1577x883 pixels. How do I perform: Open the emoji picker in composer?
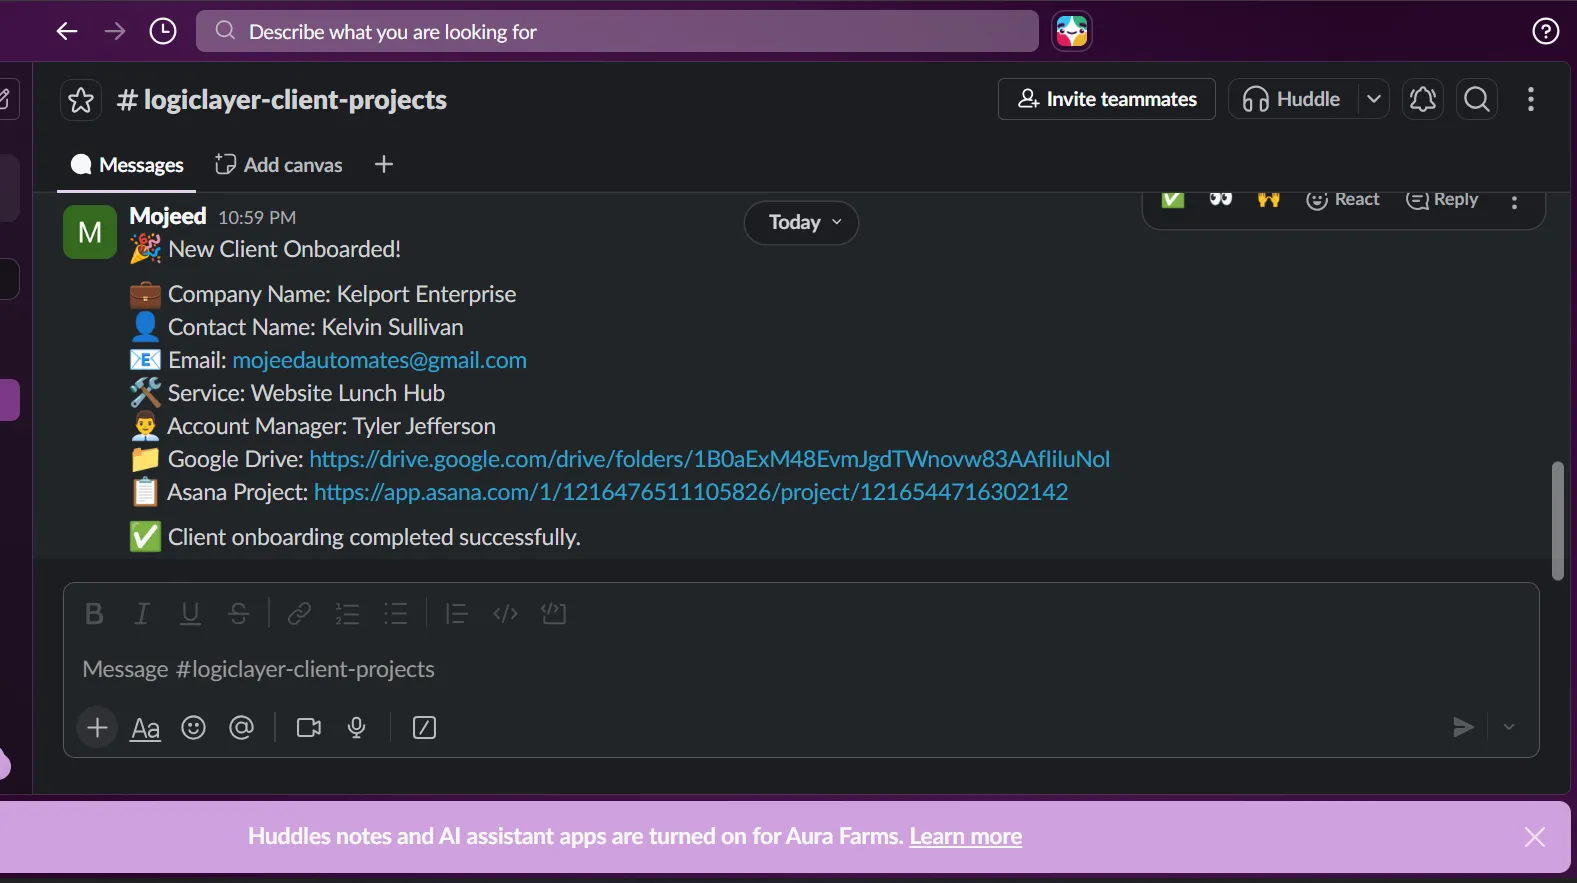[193, 728]
